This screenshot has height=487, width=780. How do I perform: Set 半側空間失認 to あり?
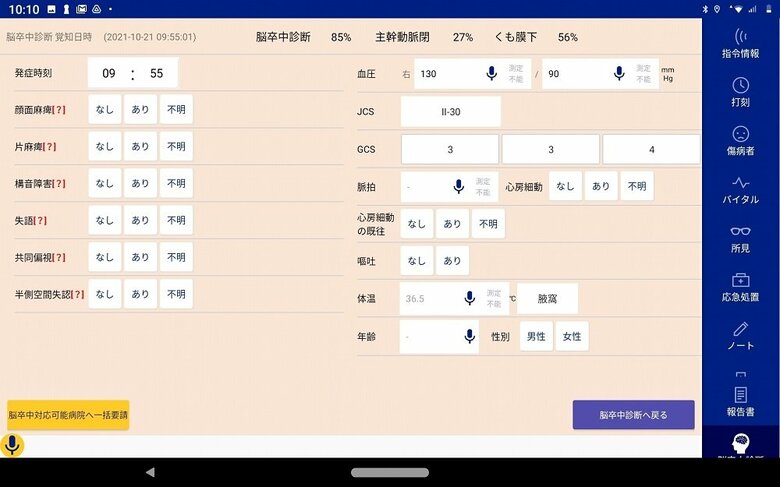tap(140, 294)
